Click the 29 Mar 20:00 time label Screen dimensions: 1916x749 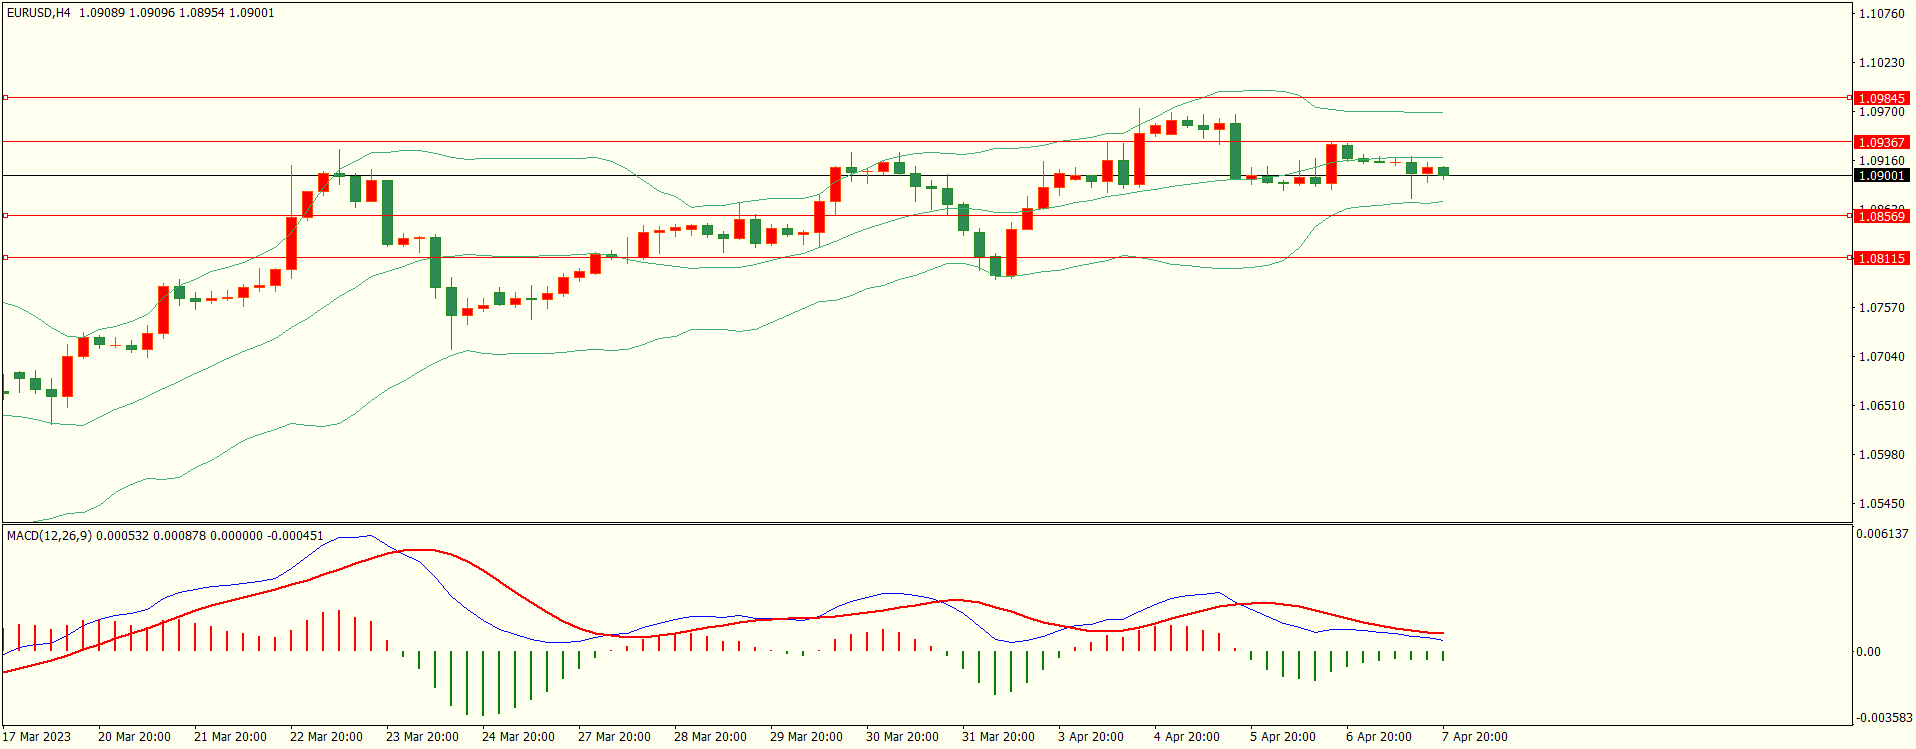[807, 737]
